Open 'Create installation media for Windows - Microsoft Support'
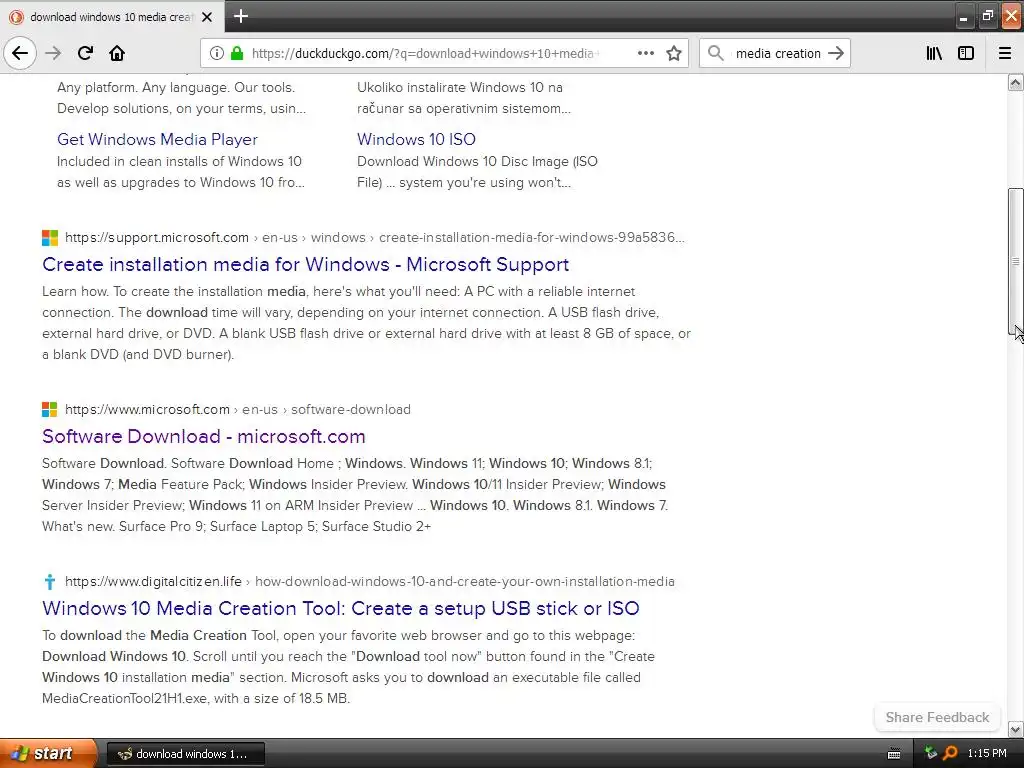The height and width of the screenshot is (768, 1024). click(305, 264)
